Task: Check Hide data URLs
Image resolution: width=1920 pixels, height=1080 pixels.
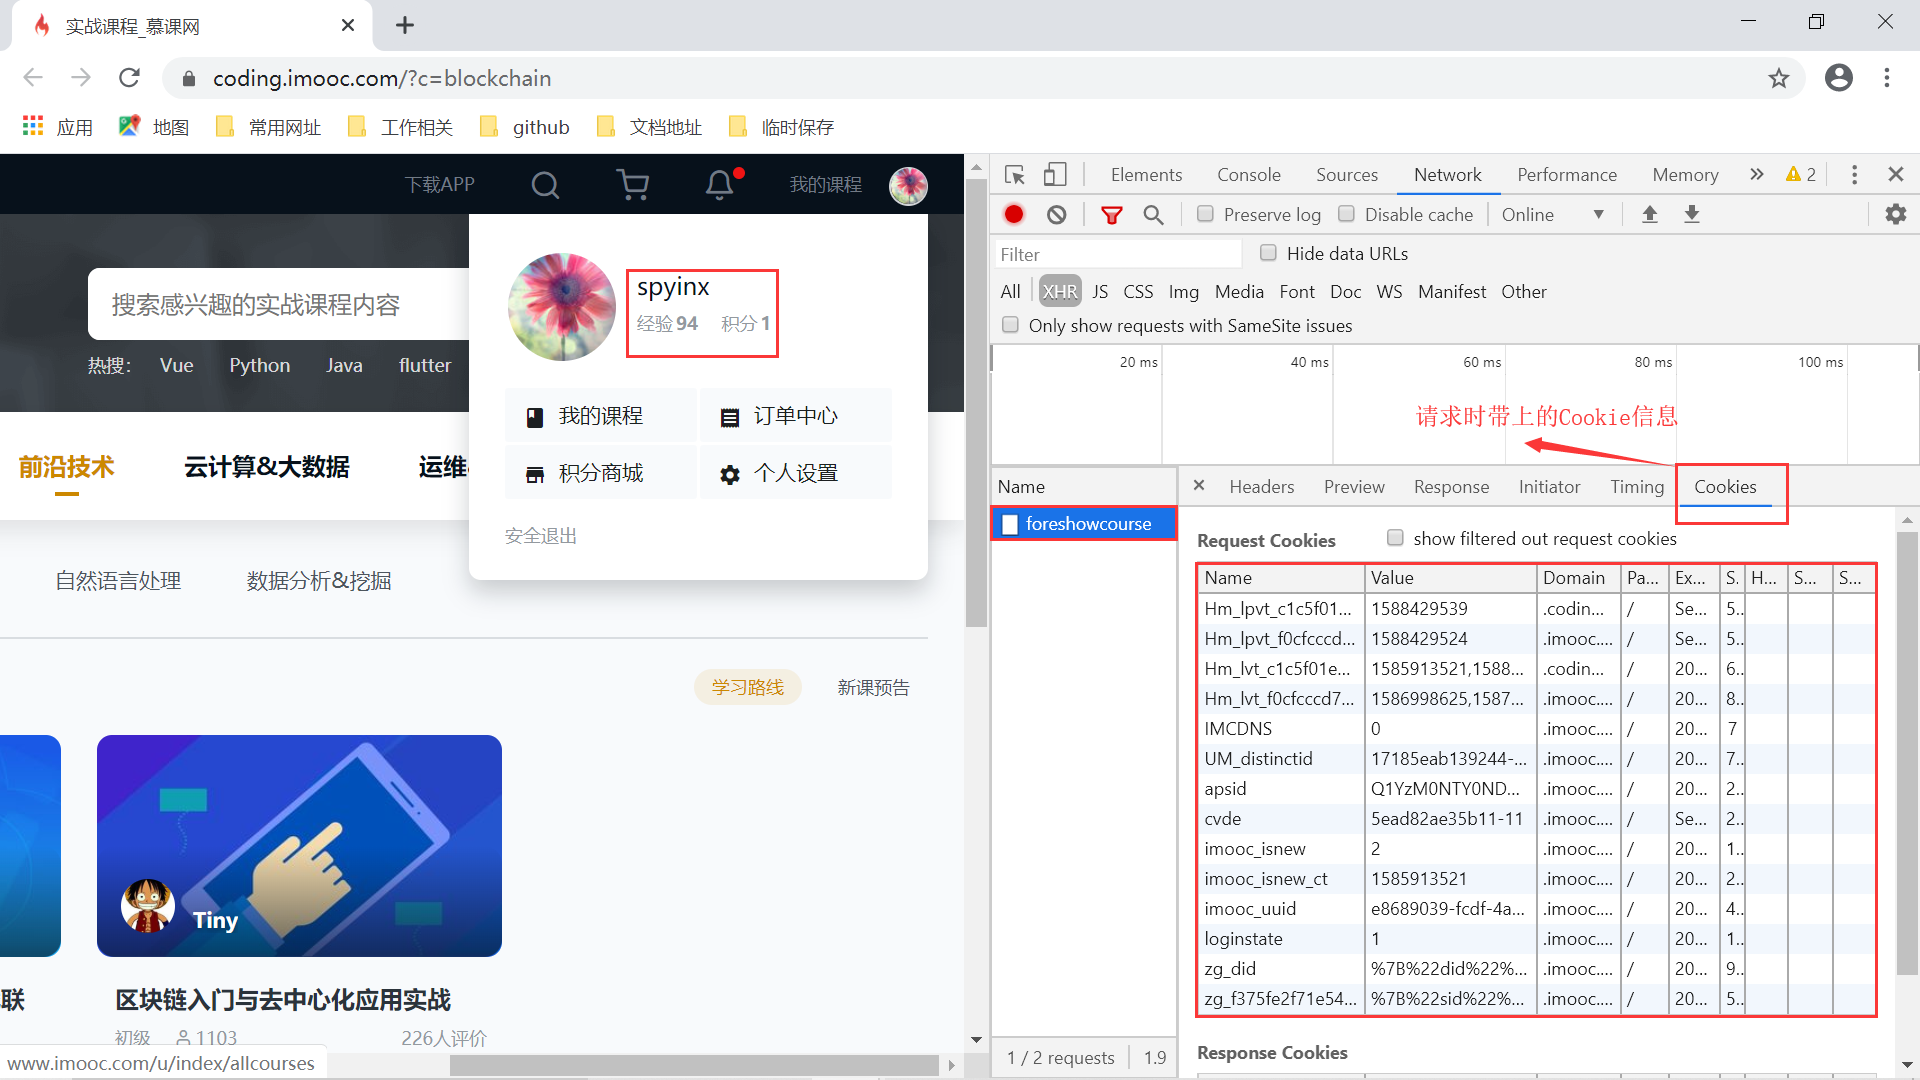Action: [x=1268, y=253]
